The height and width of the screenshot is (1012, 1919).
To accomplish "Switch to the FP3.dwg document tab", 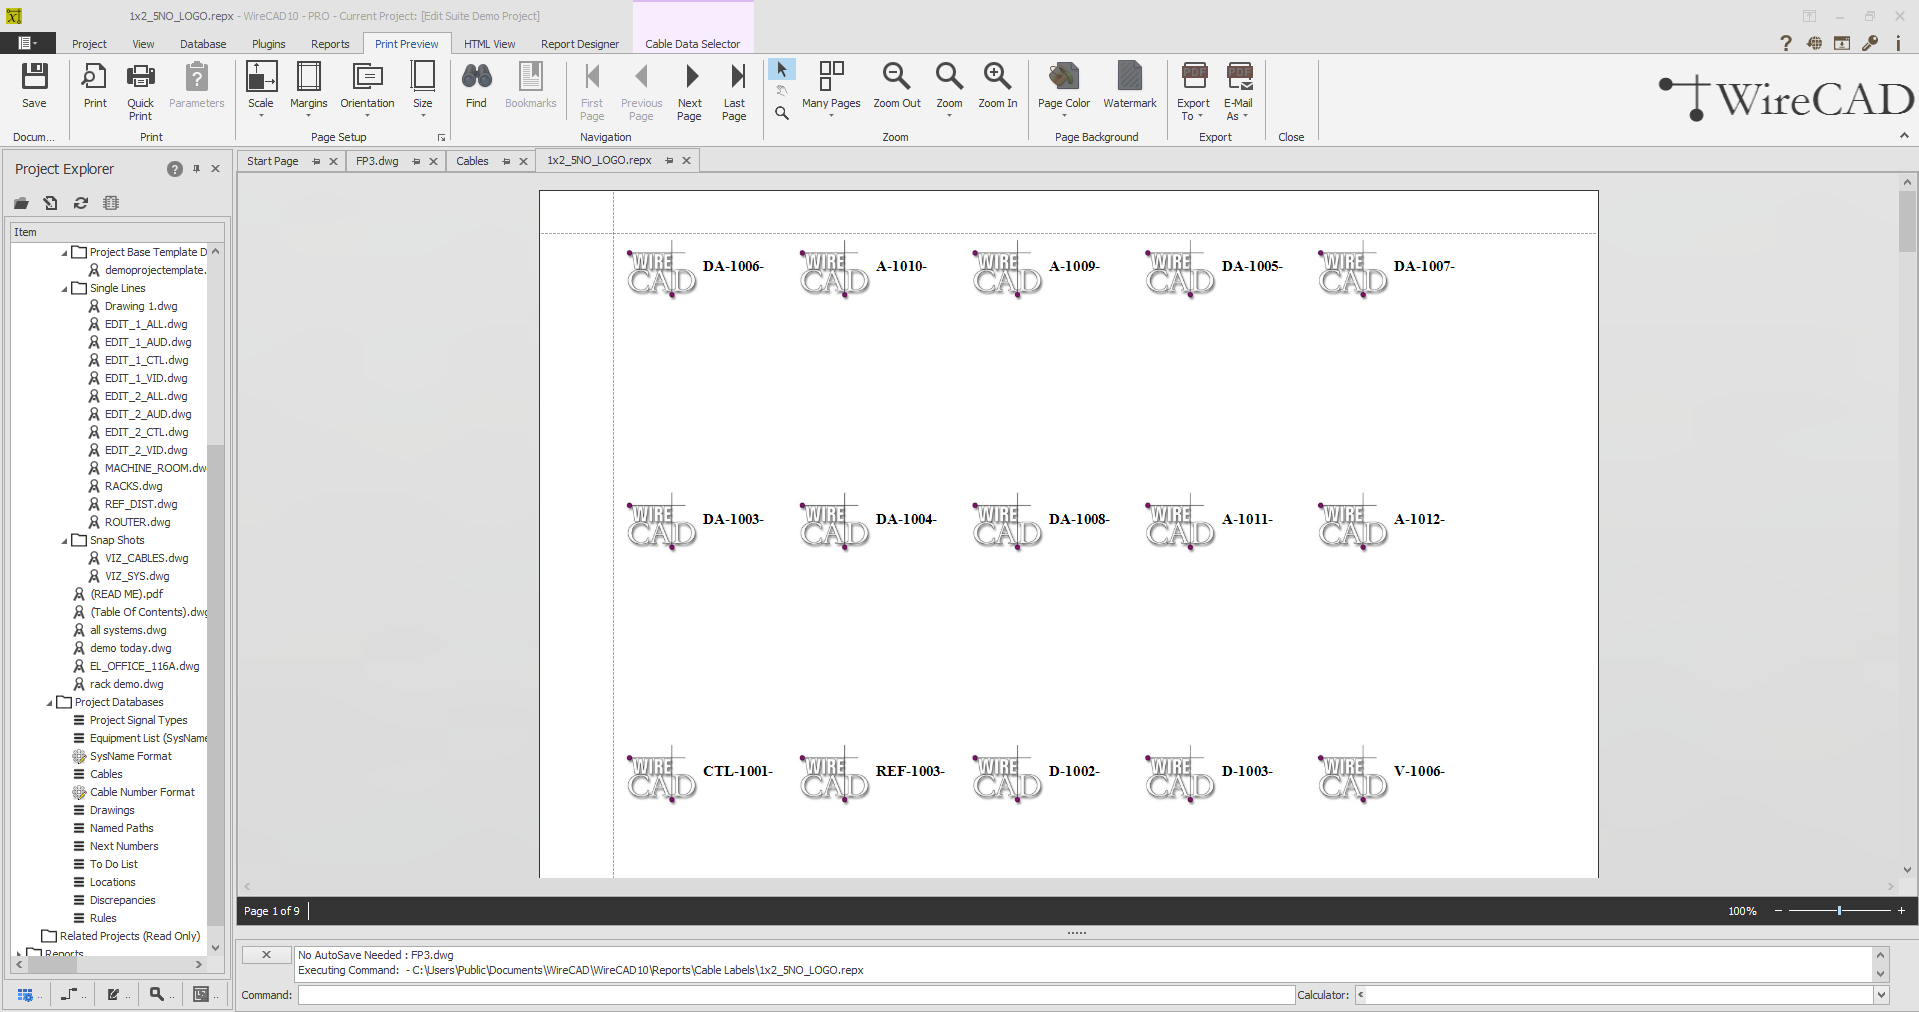I will [x=378, y=161].
